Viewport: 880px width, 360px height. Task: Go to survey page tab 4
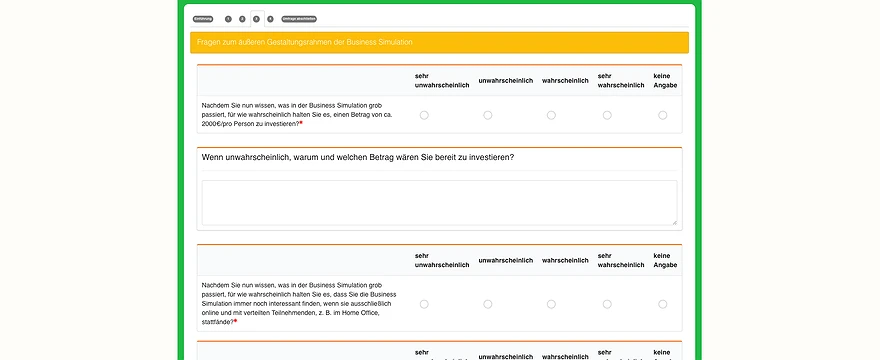[271, 19]
